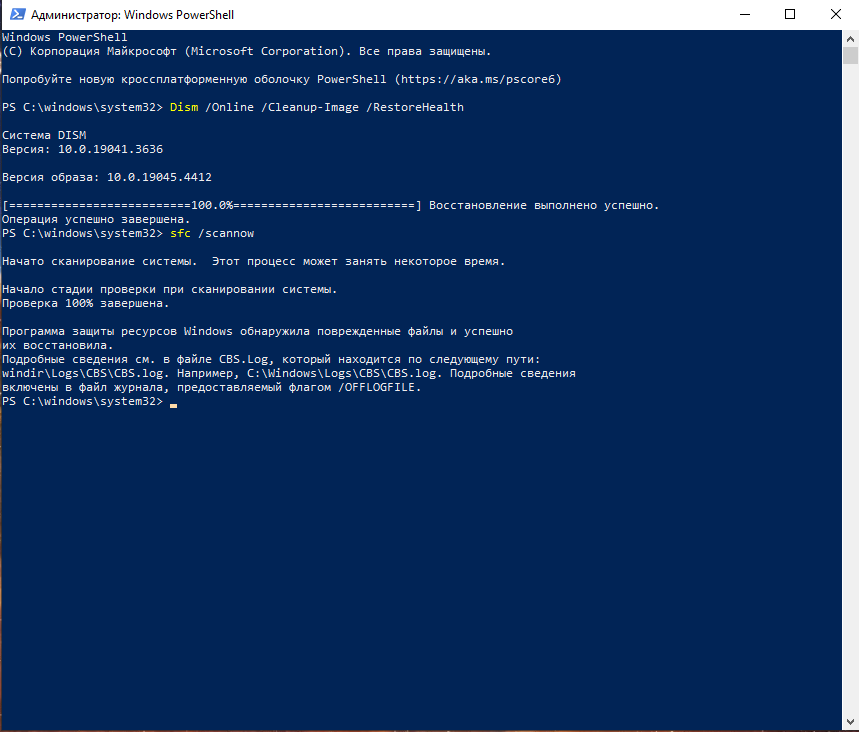Maximize the PowerShell window
859x732 pixels.
pyautogui.click(x=790, y=15)
